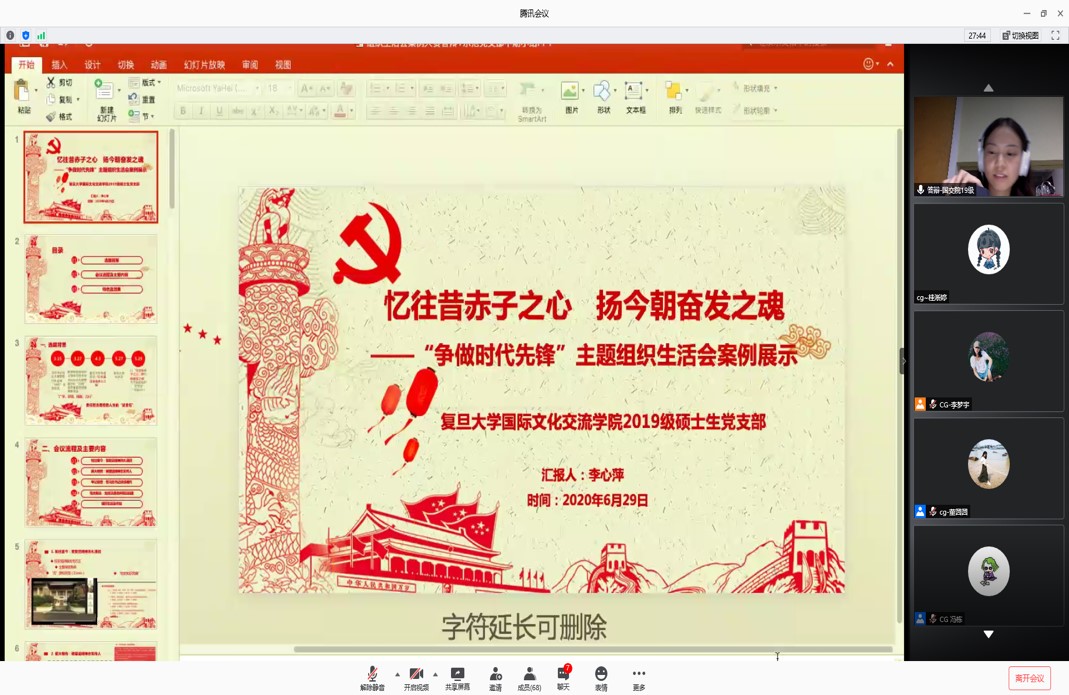The height and width of the screenshot is (695, 1069).
Task: Click the red 离开会议 button
Action: (1029, 678)
